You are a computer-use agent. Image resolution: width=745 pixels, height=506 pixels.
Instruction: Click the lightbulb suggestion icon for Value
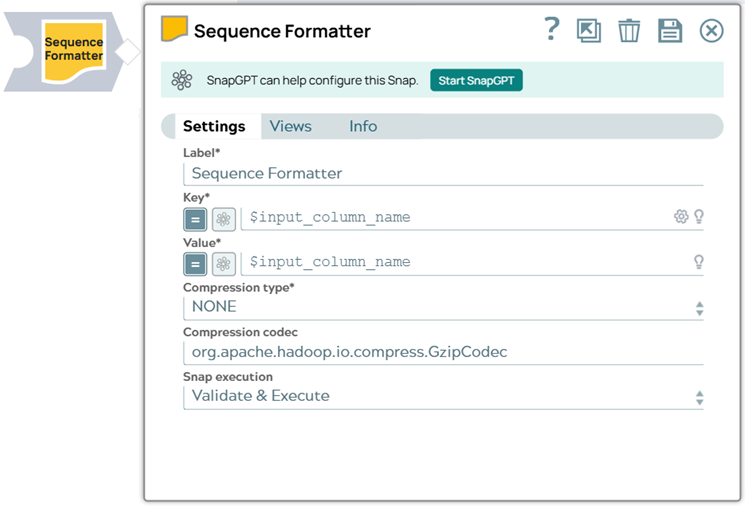point(698,262)
